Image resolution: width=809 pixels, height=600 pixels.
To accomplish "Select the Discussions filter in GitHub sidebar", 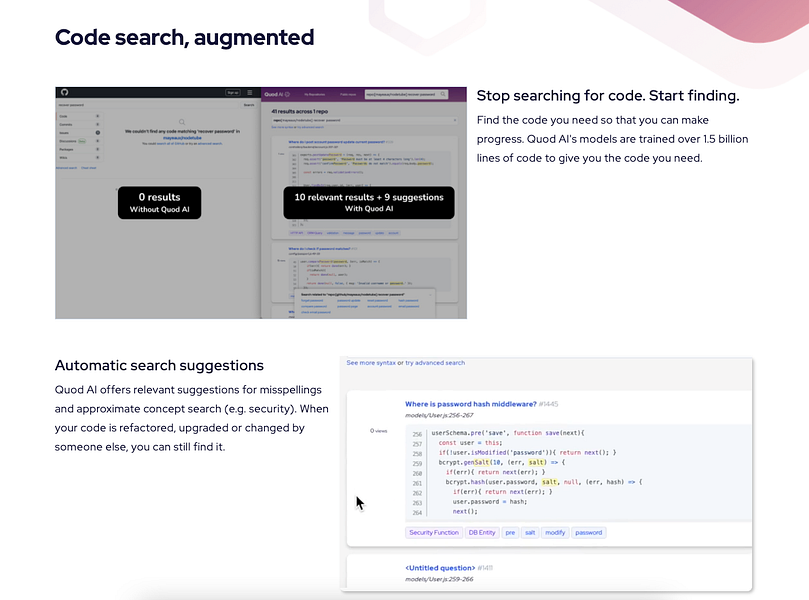I will [x=78, y=141].
